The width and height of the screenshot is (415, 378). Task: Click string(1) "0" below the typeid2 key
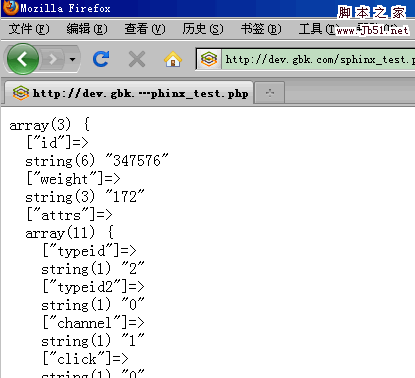[93, 305]
